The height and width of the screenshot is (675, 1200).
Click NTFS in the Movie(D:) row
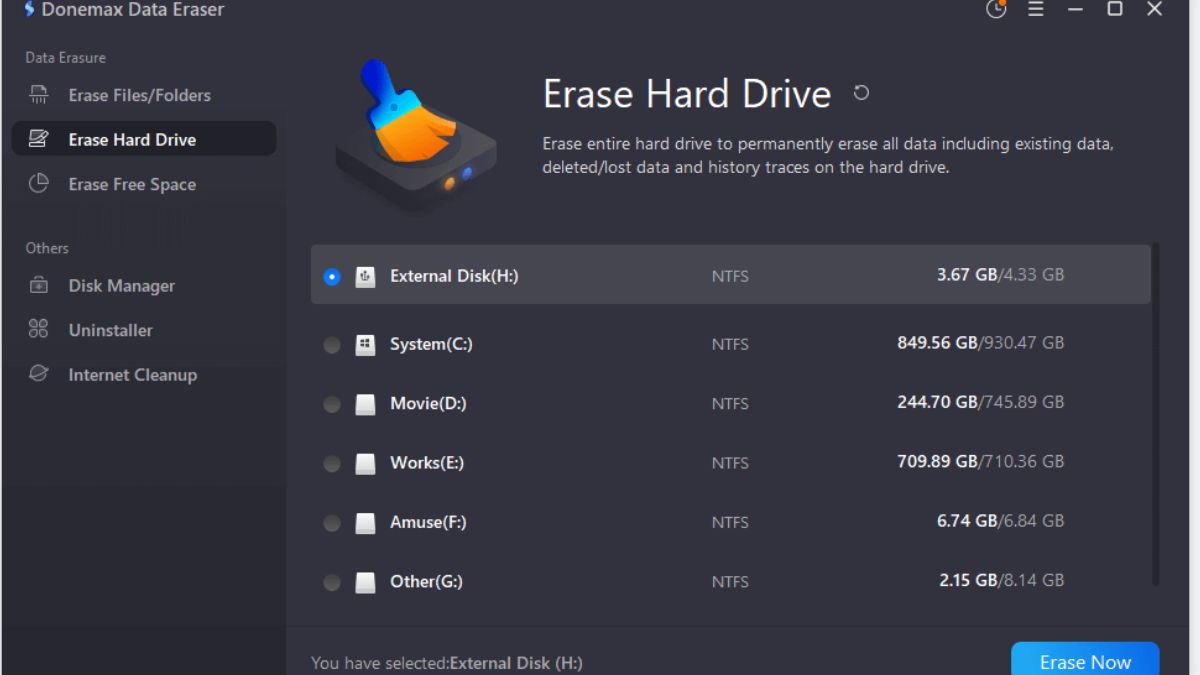(730, 404)
